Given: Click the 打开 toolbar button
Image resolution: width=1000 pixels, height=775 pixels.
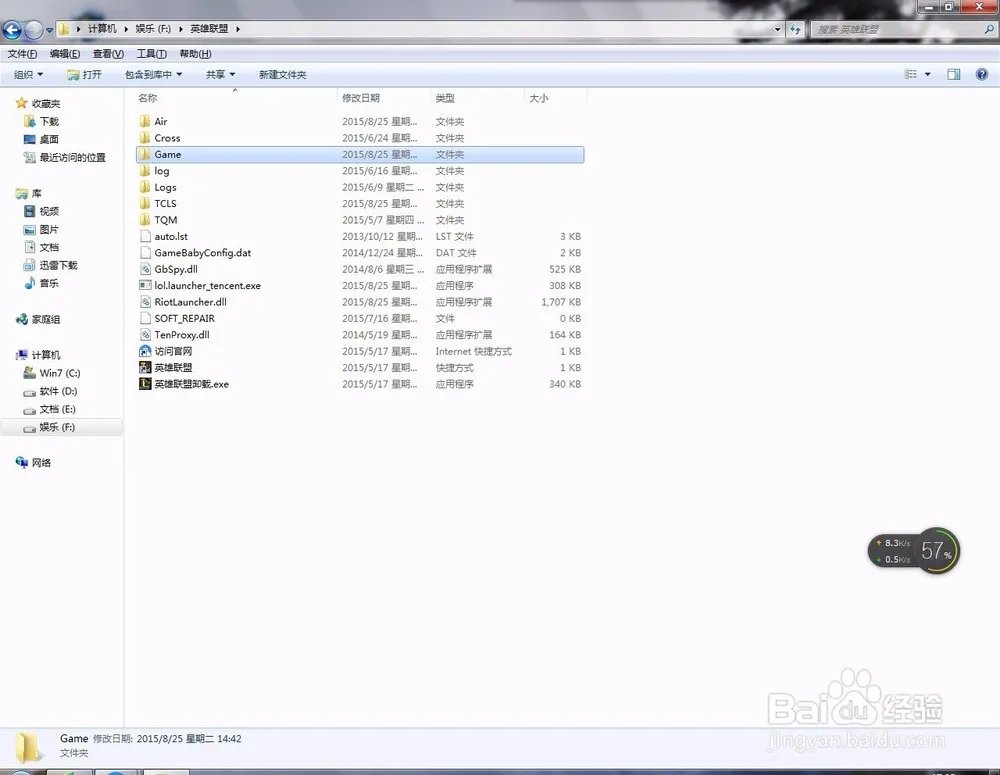Looking at the screenshot, I should point(84,75).
